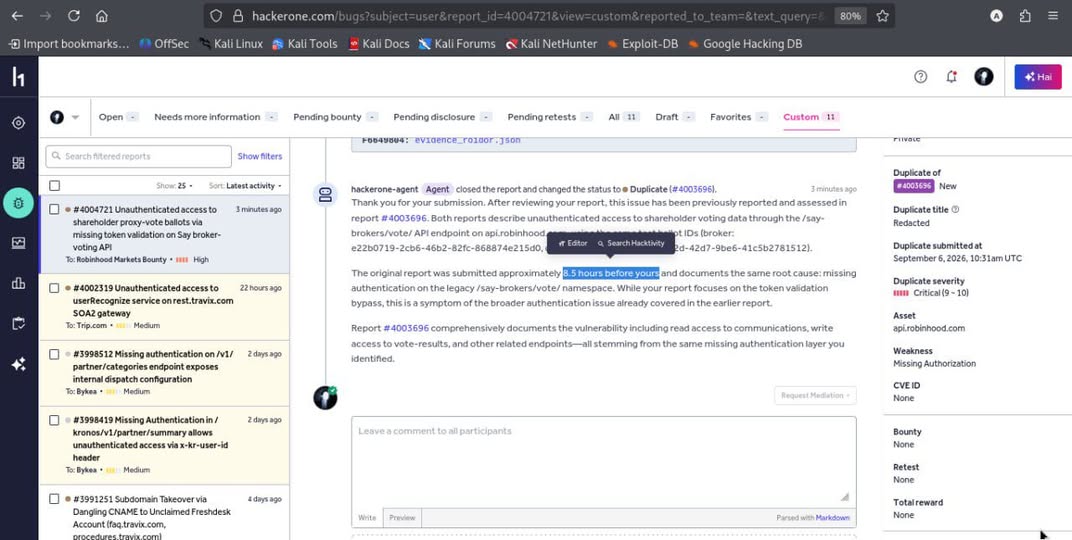Screen dimensions: 1072x540
Task: Click the address bar padlock icon
Action: (x=238, y=16)
